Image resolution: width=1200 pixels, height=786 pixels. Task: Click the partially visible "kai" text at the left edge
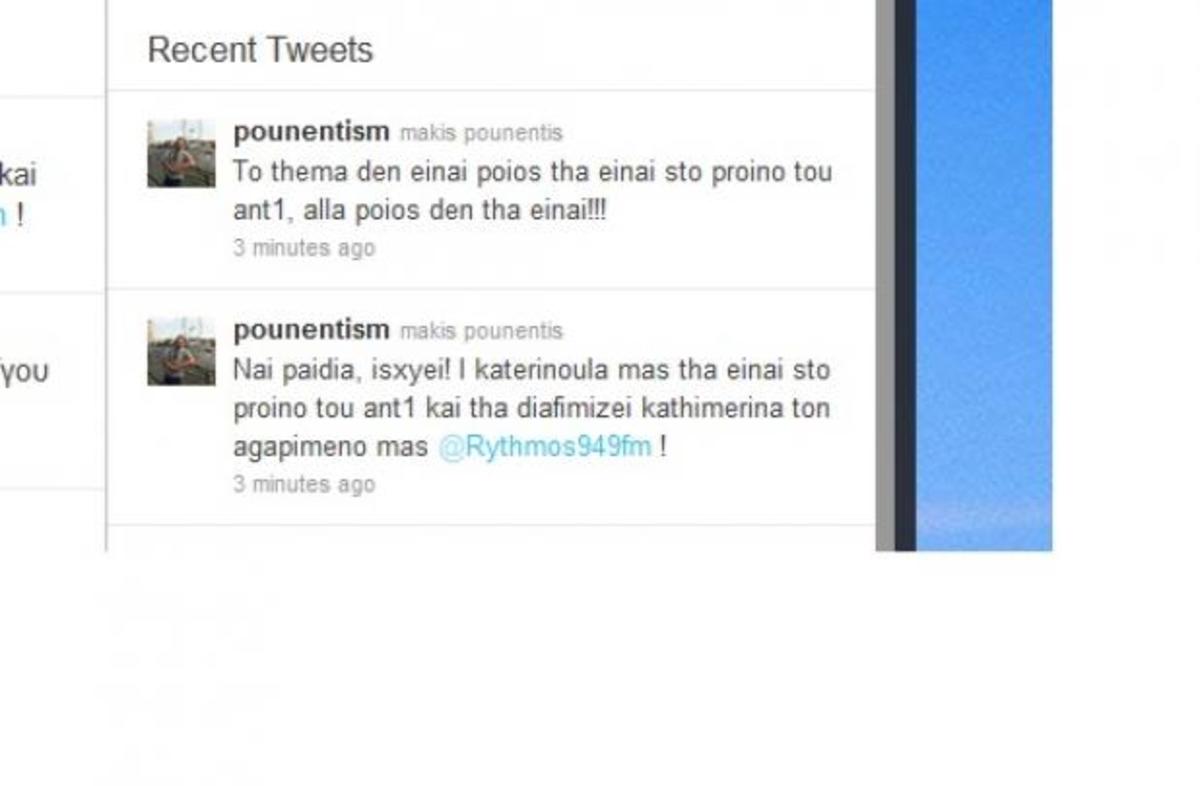[x=17, y=176]
